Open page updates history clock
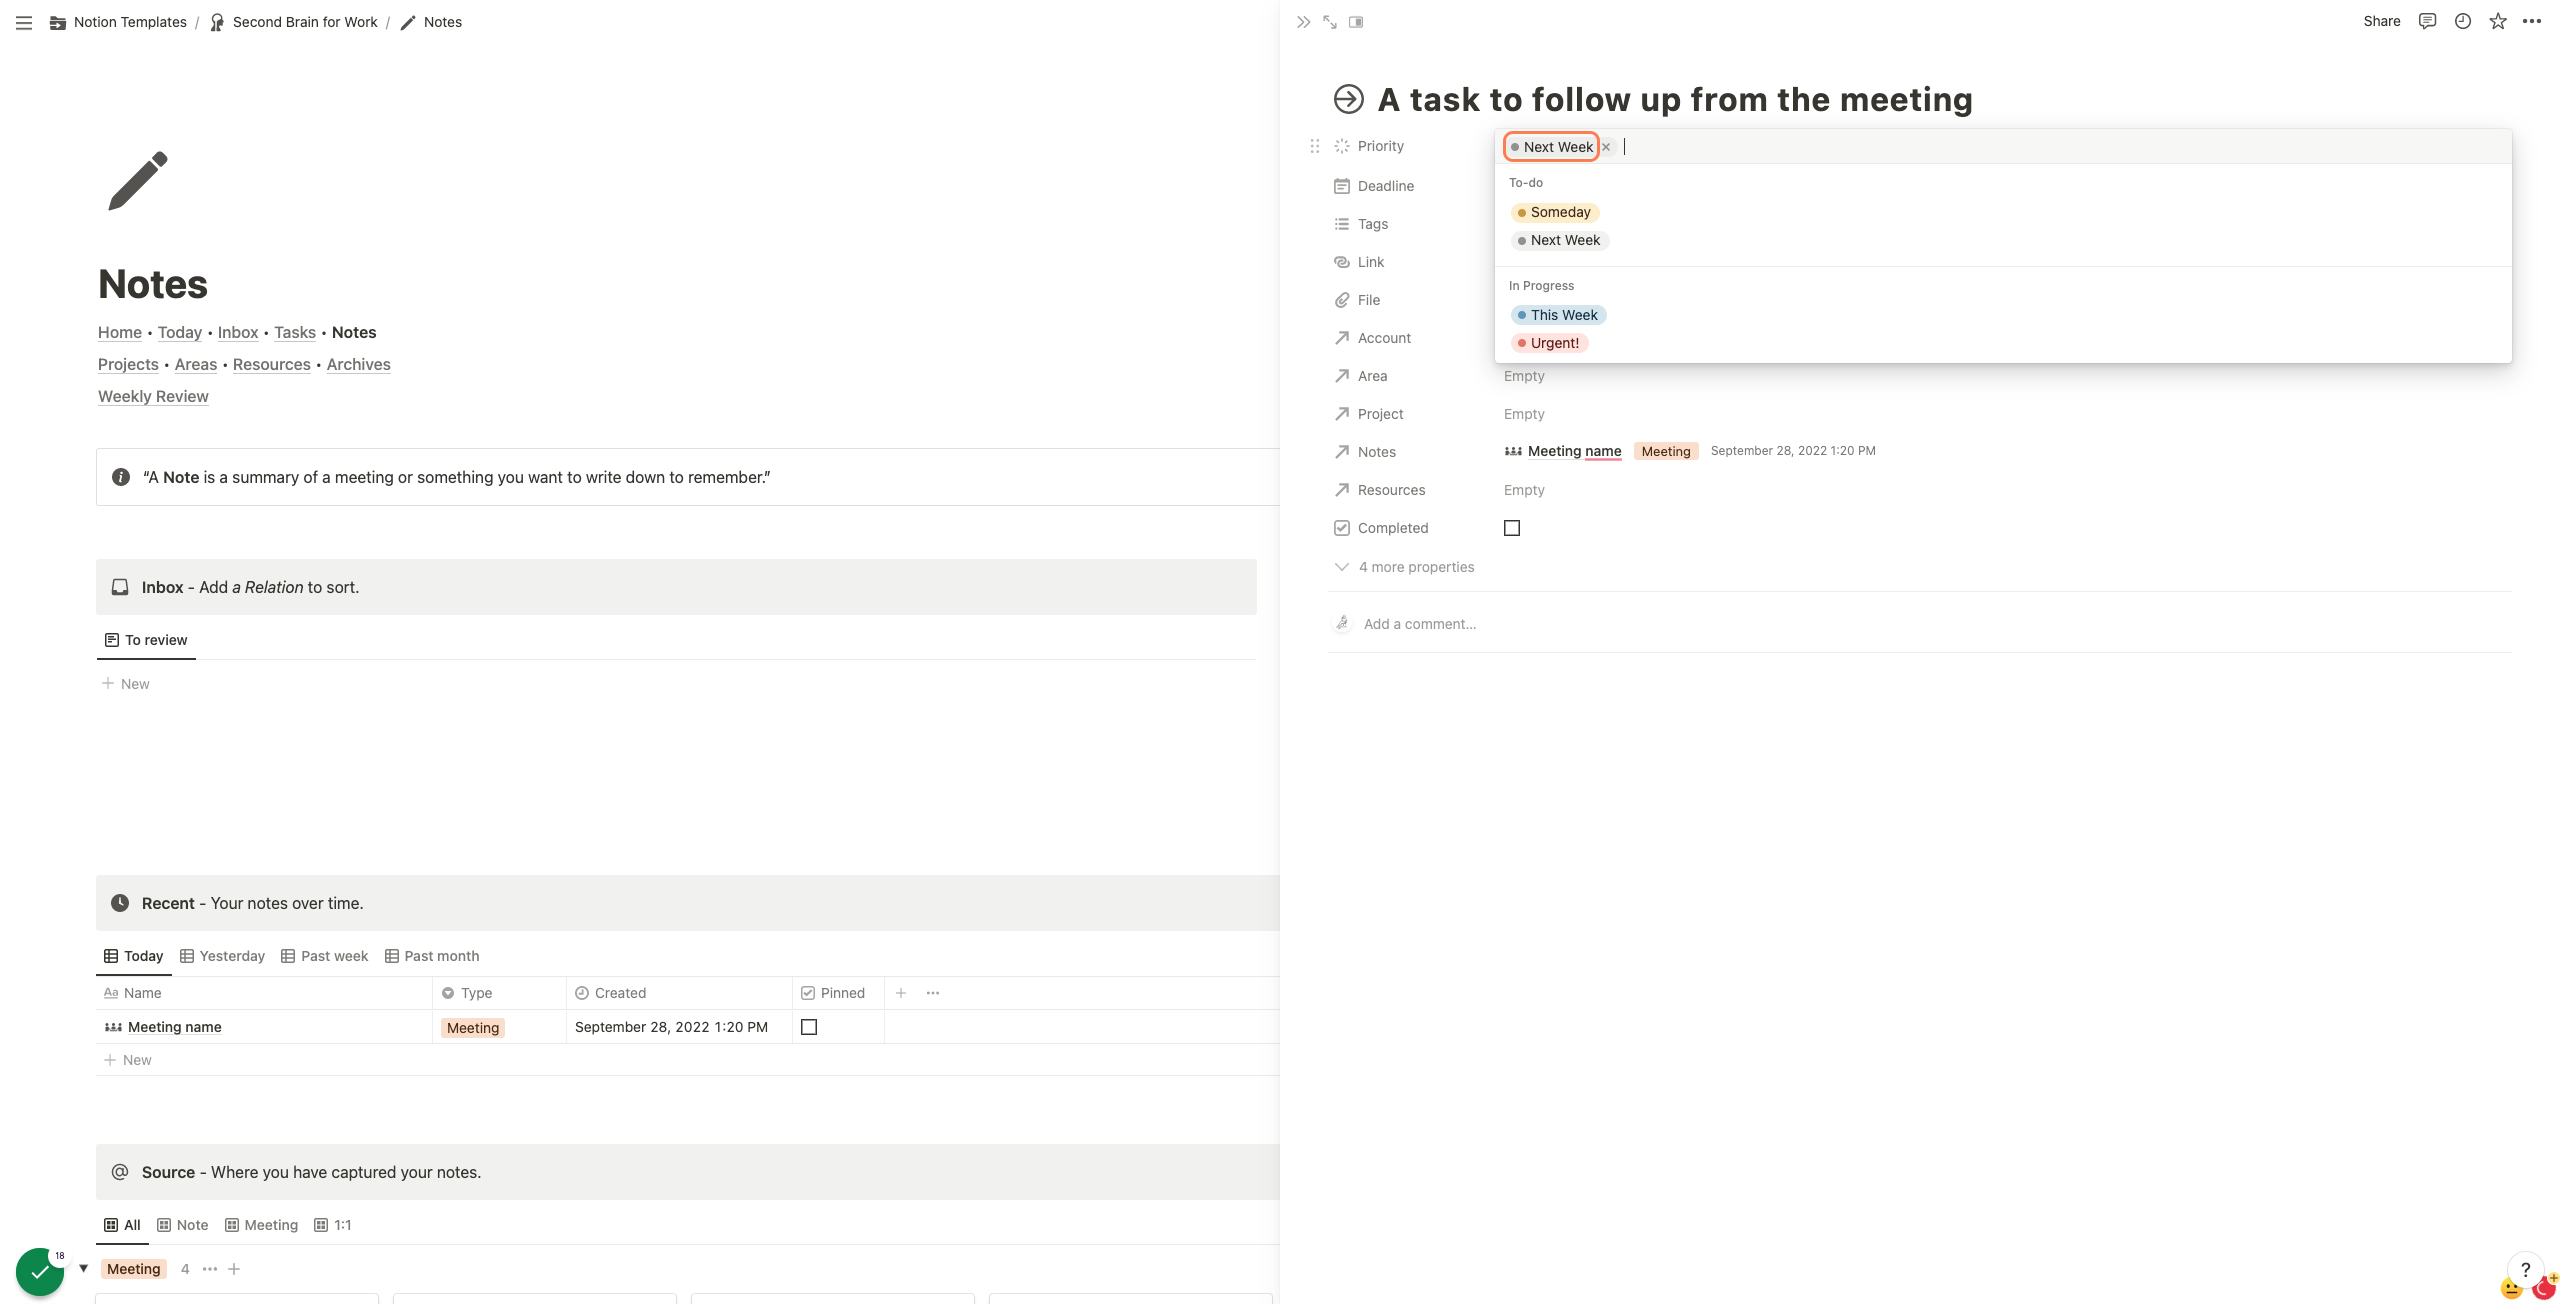The height and width of the screenshot is (1304, 2560). (2463, 21)
